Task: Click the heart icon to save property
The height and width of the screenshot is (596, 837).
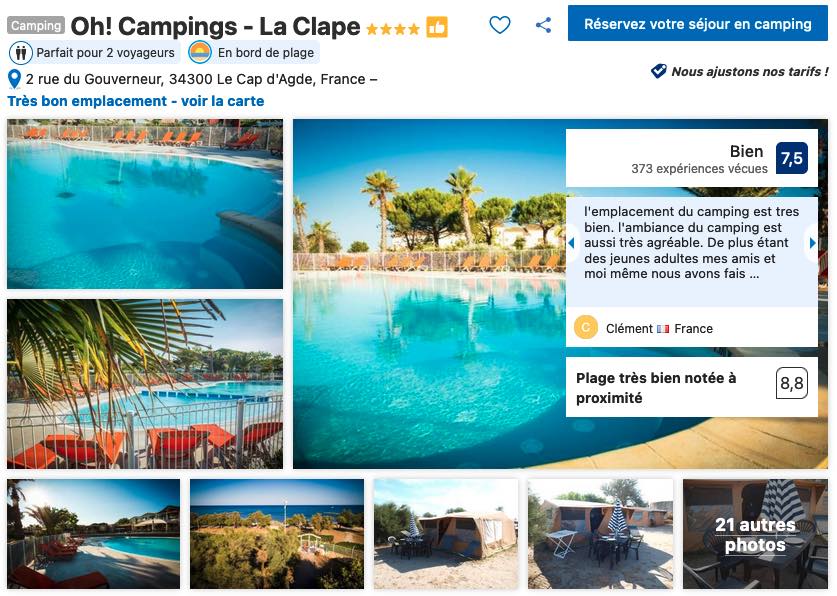Action: tap(500, 25)
